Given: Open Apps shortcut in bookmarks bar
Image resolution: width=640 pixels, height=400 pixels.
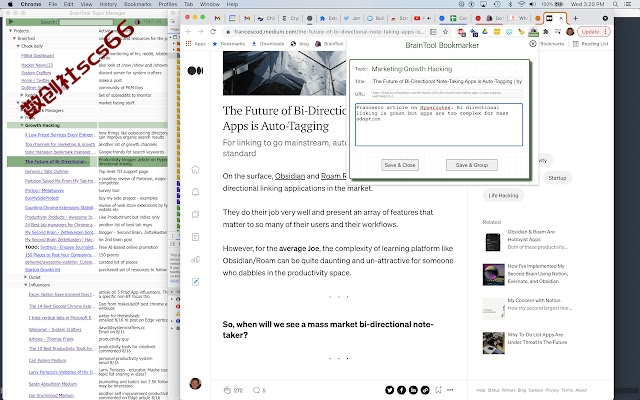Looking at the screenshot, I should [196, 44].
